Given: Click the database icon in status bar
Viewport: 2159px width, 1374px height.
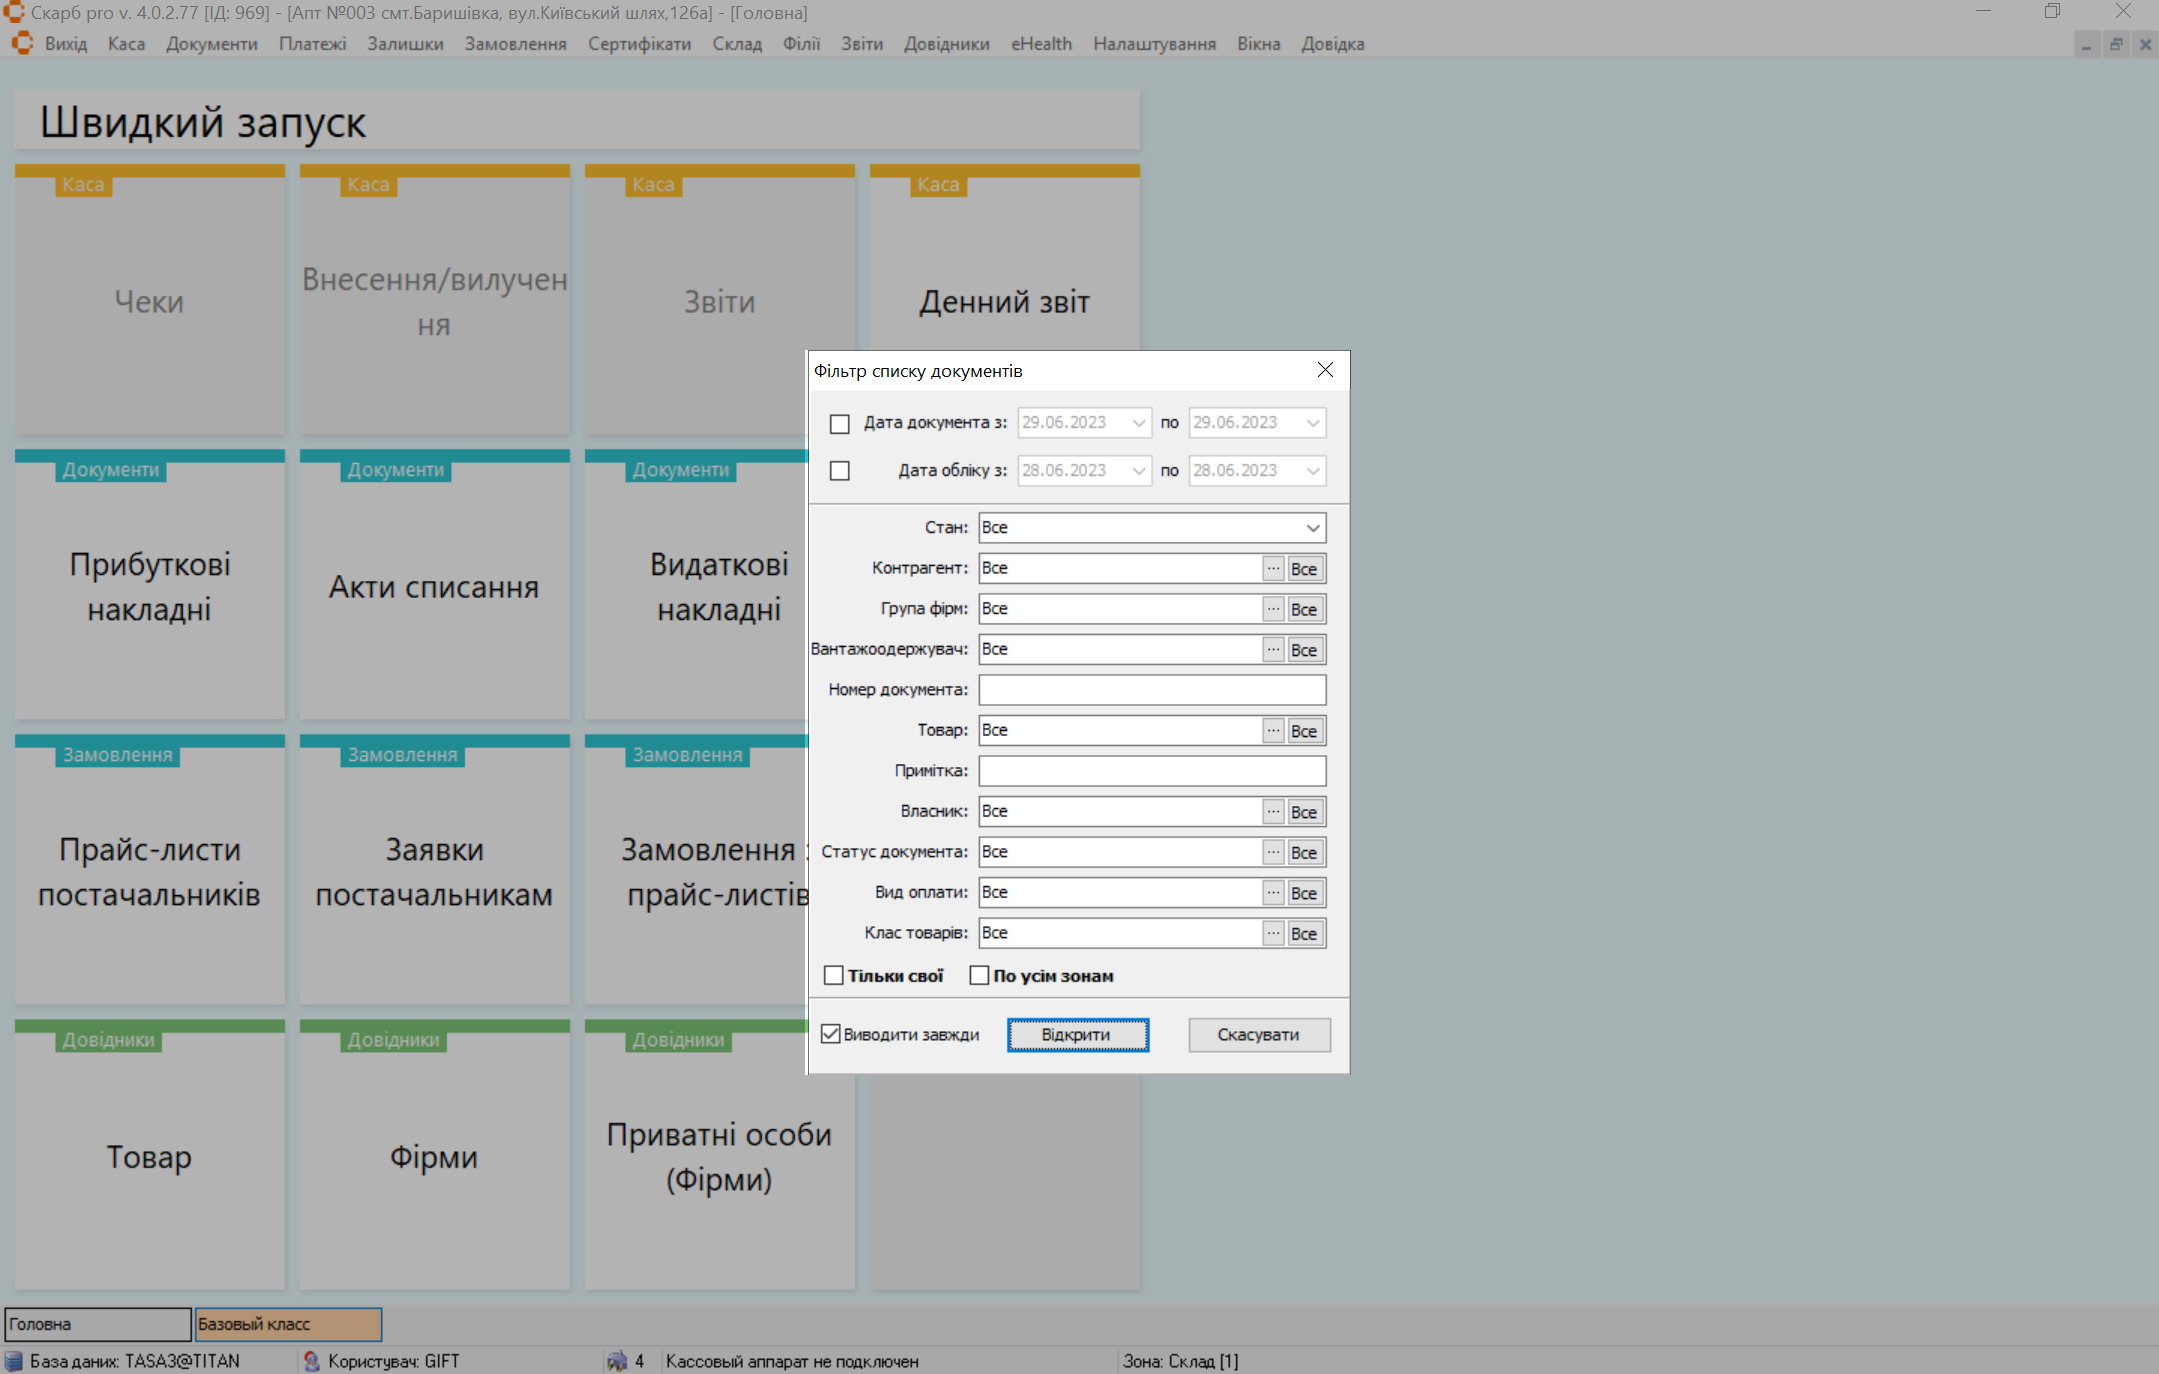Looking at the screenshot, I should coord(14,1361).
